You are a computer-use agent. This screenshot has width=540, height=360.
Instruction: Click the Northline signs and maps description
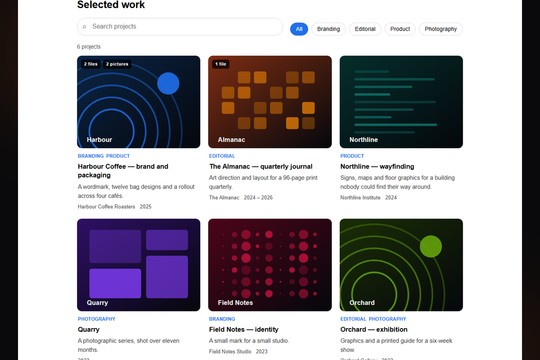397,182
